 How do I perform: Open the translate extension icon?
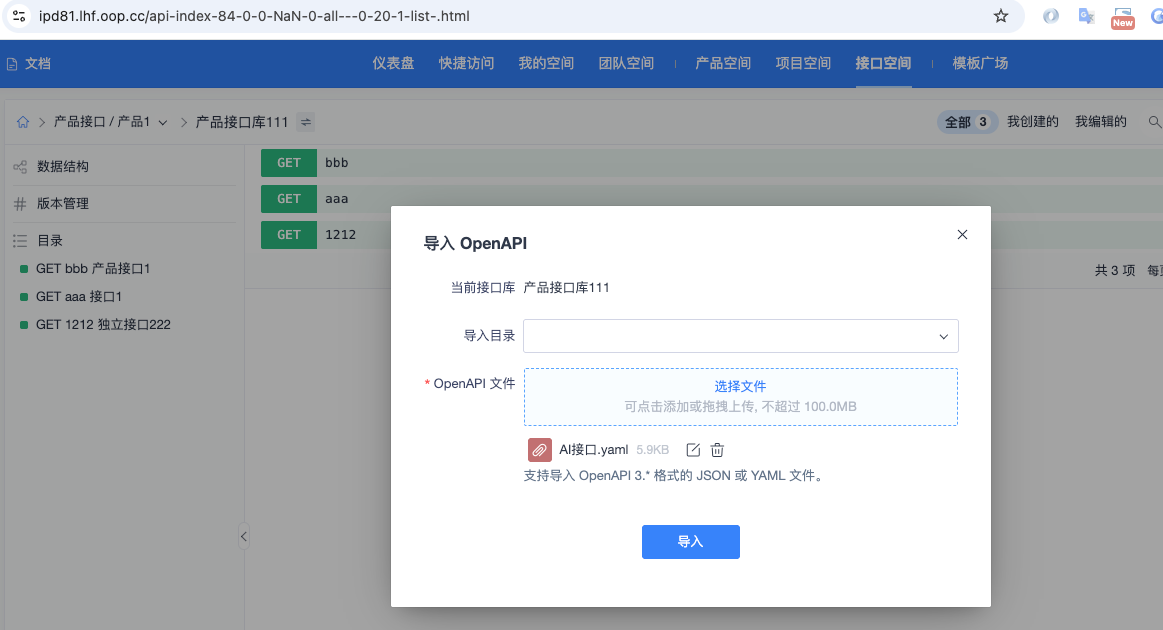coord(1086,16)
